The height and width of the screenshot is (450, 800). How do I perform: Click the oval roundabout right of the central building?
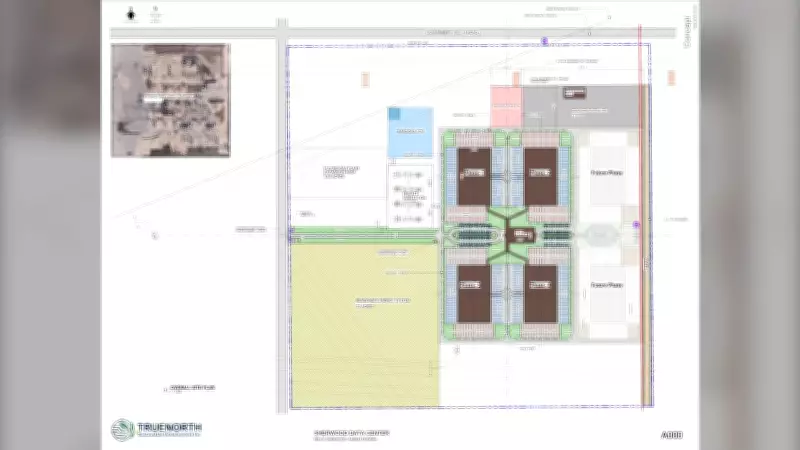coord(598,234)
